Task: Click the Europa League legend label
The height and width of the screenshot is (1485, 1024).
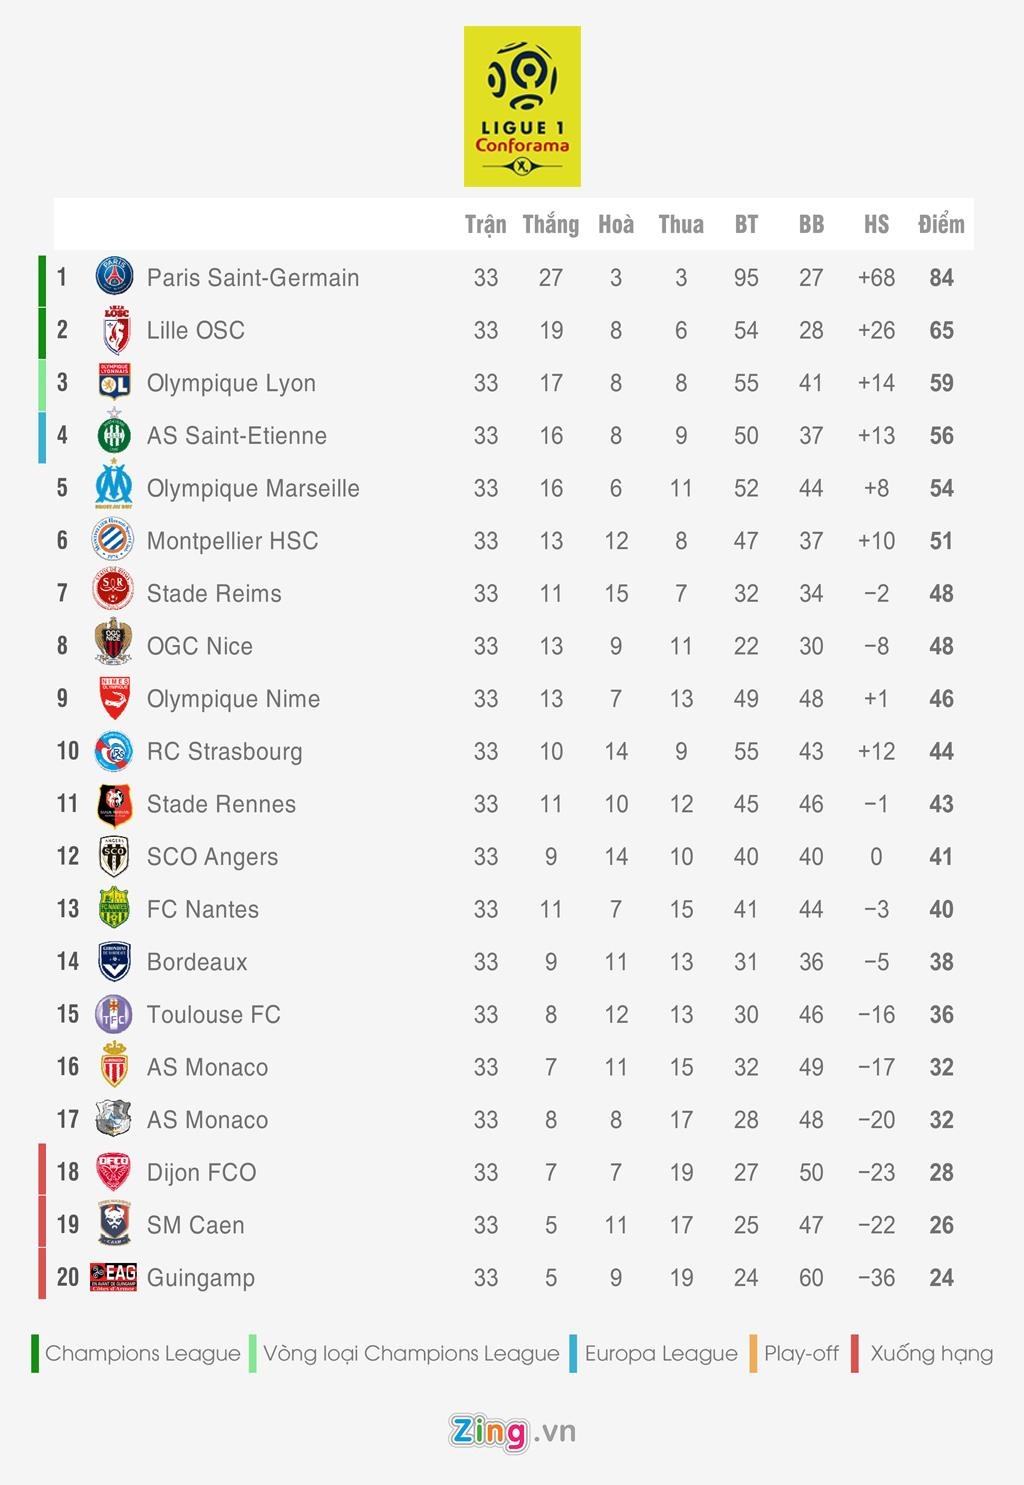Action: pyautogui.click(x=661, y=1354)
